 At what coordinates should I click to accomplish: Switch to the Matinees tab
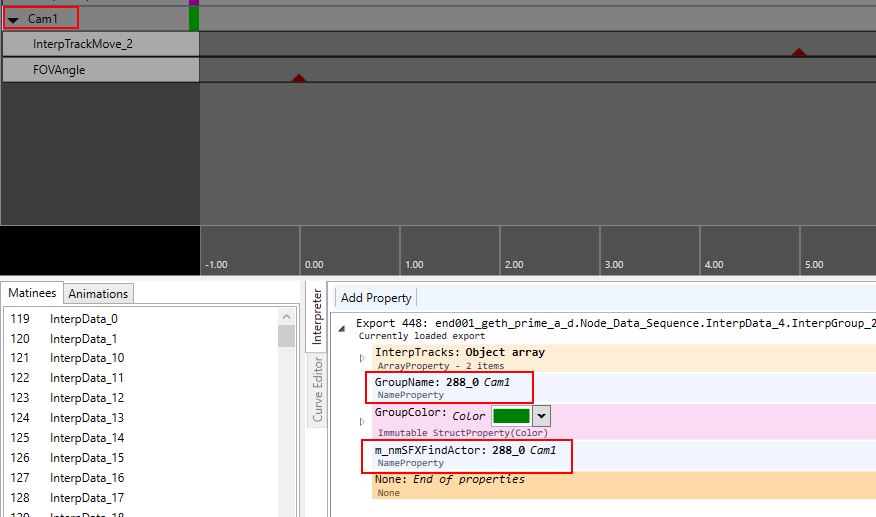[x=32, y=293]
